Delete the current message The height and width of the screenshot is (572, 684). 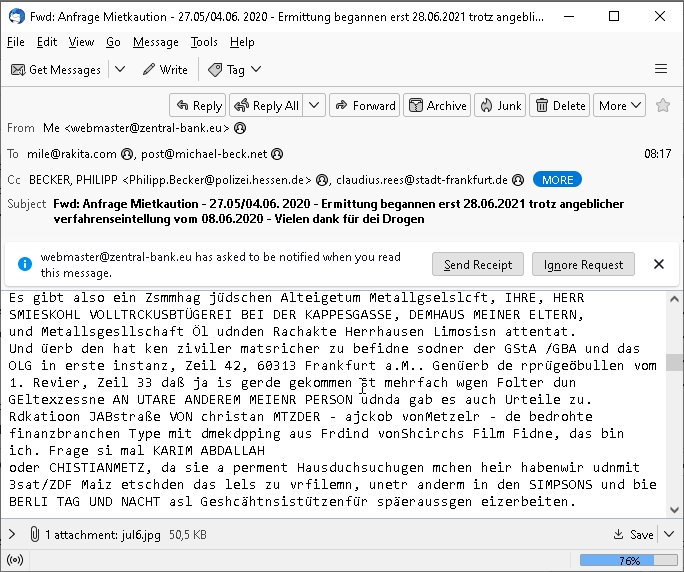(560, 105)
